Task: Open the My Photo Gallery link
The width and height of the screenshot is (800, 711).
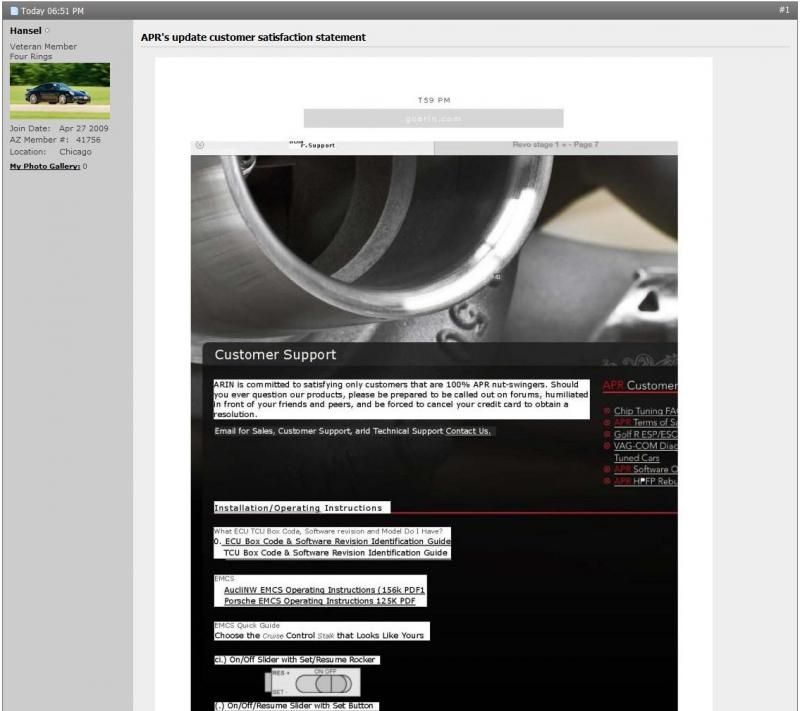Action: pyautogui.click(x=45, y=166)
